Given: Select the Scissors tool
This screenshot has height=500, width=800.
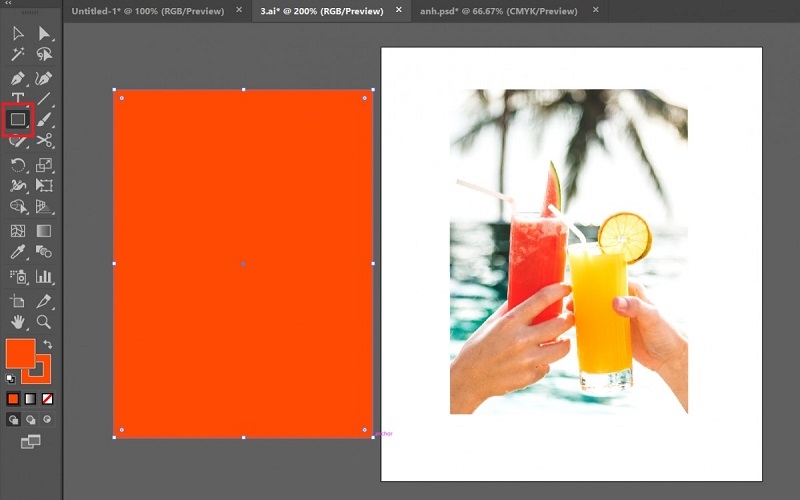Looking at the screenshot, I should click(44, 141).
